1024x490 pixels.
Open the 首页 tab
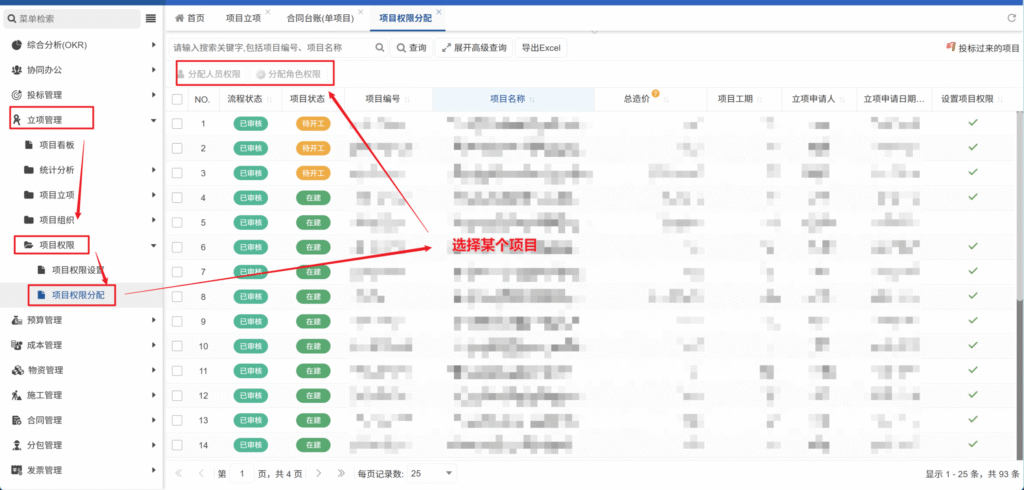189,18
